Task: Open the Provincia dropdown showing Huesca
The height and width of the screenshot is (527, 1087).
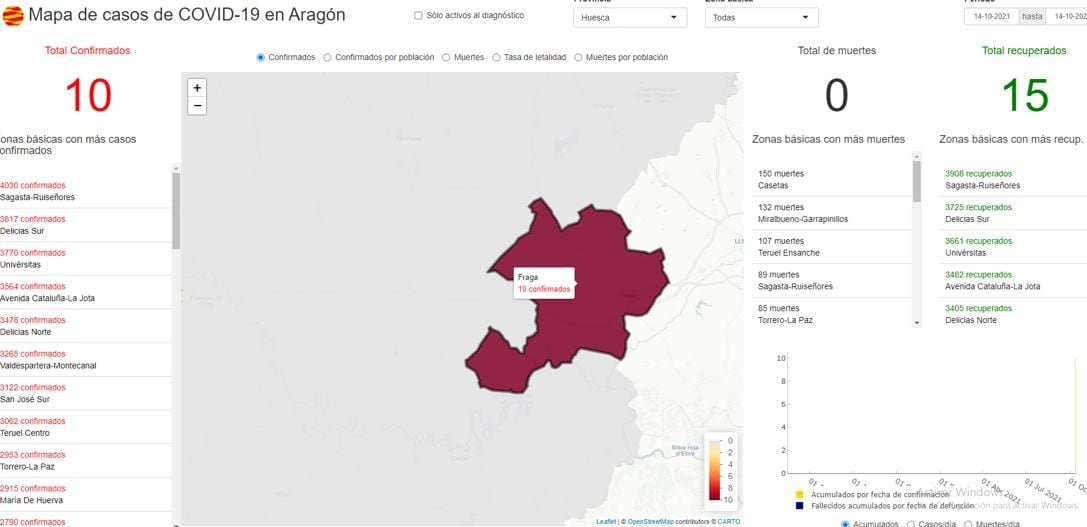Action: pos(630,18)
